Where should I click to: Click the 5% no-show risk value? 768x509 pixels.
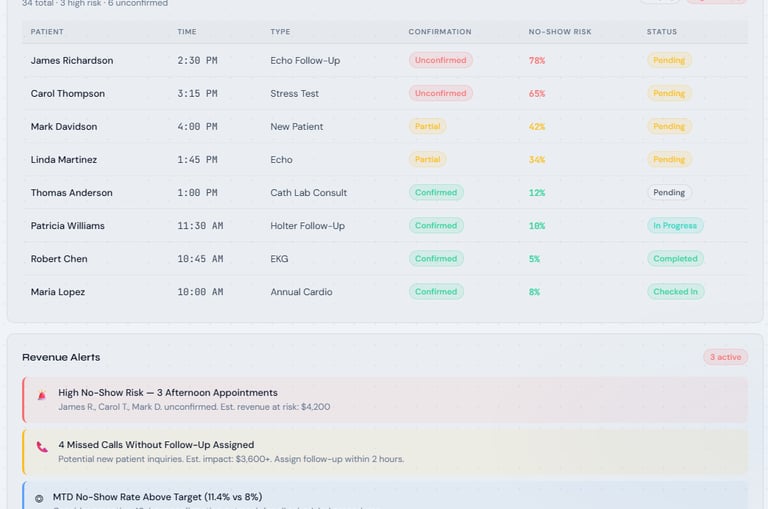pos(534,259)
